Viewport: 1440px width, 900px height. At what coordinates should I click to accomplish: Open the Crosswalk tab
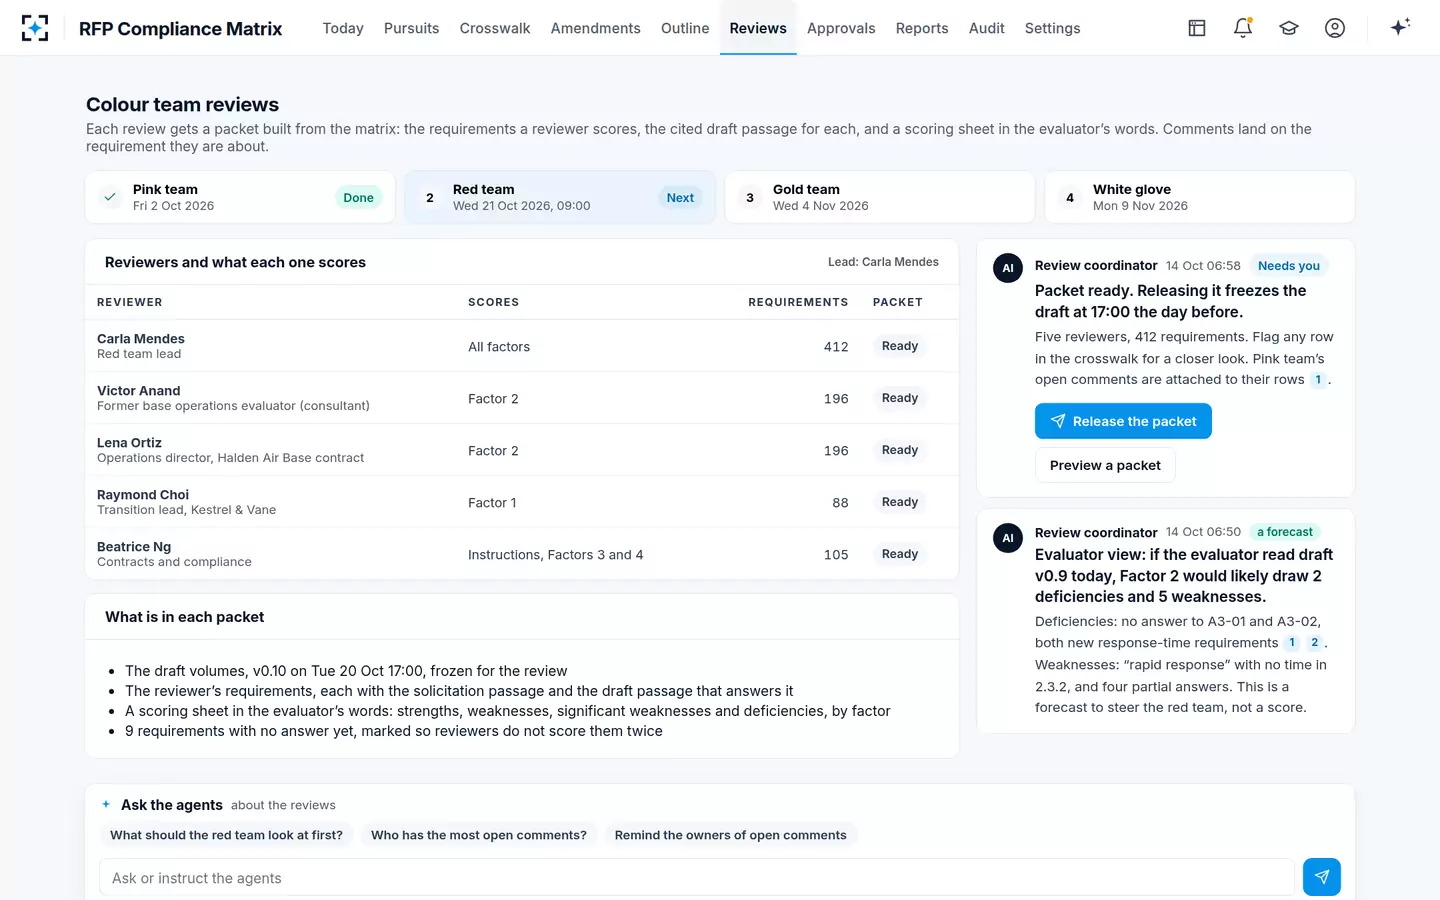click(495, 28)
